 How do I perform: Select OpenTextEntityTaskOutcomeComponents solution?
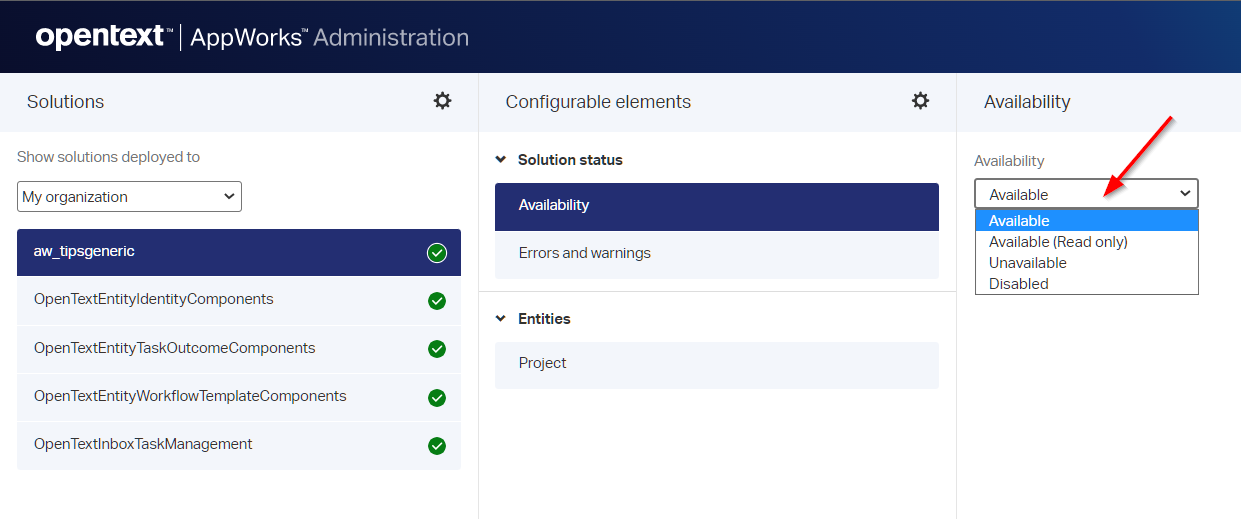click(239, 348)
